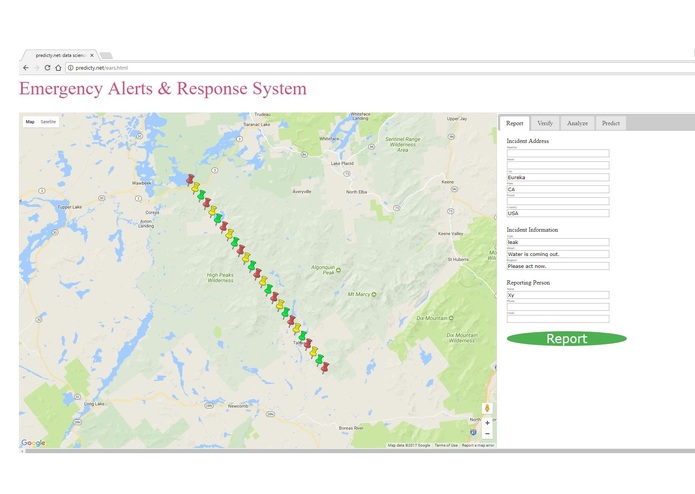Click the browser forward arrow

pyautogui.click(x=36, y=68)
